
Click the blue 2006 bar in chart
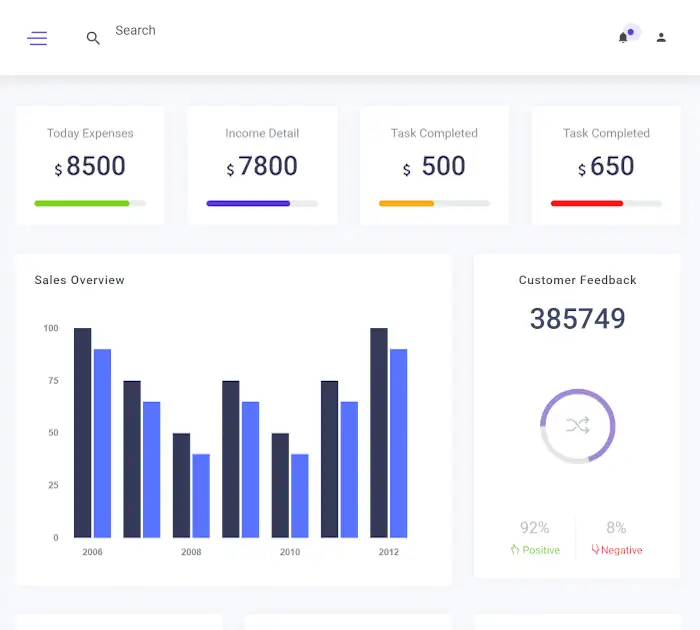[102, 443]
